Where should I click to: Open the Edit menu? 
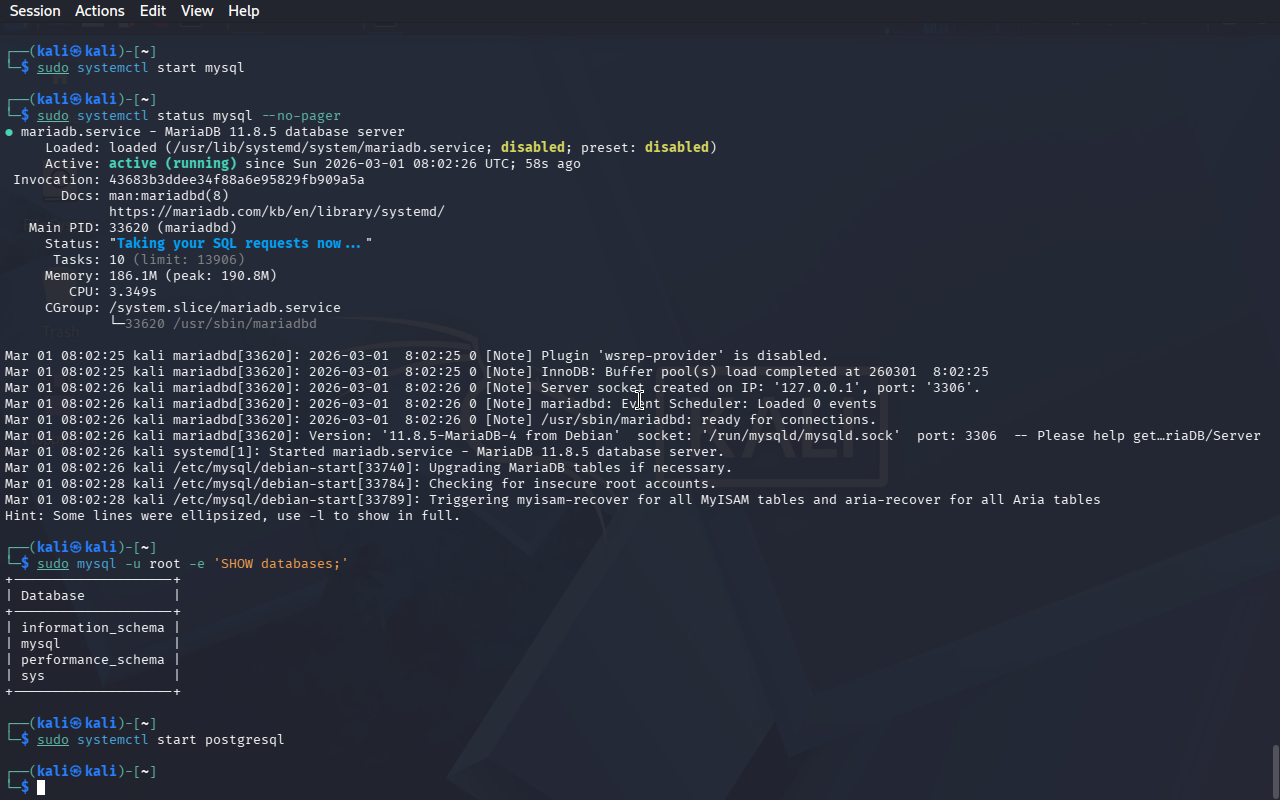tap(153, 11)
